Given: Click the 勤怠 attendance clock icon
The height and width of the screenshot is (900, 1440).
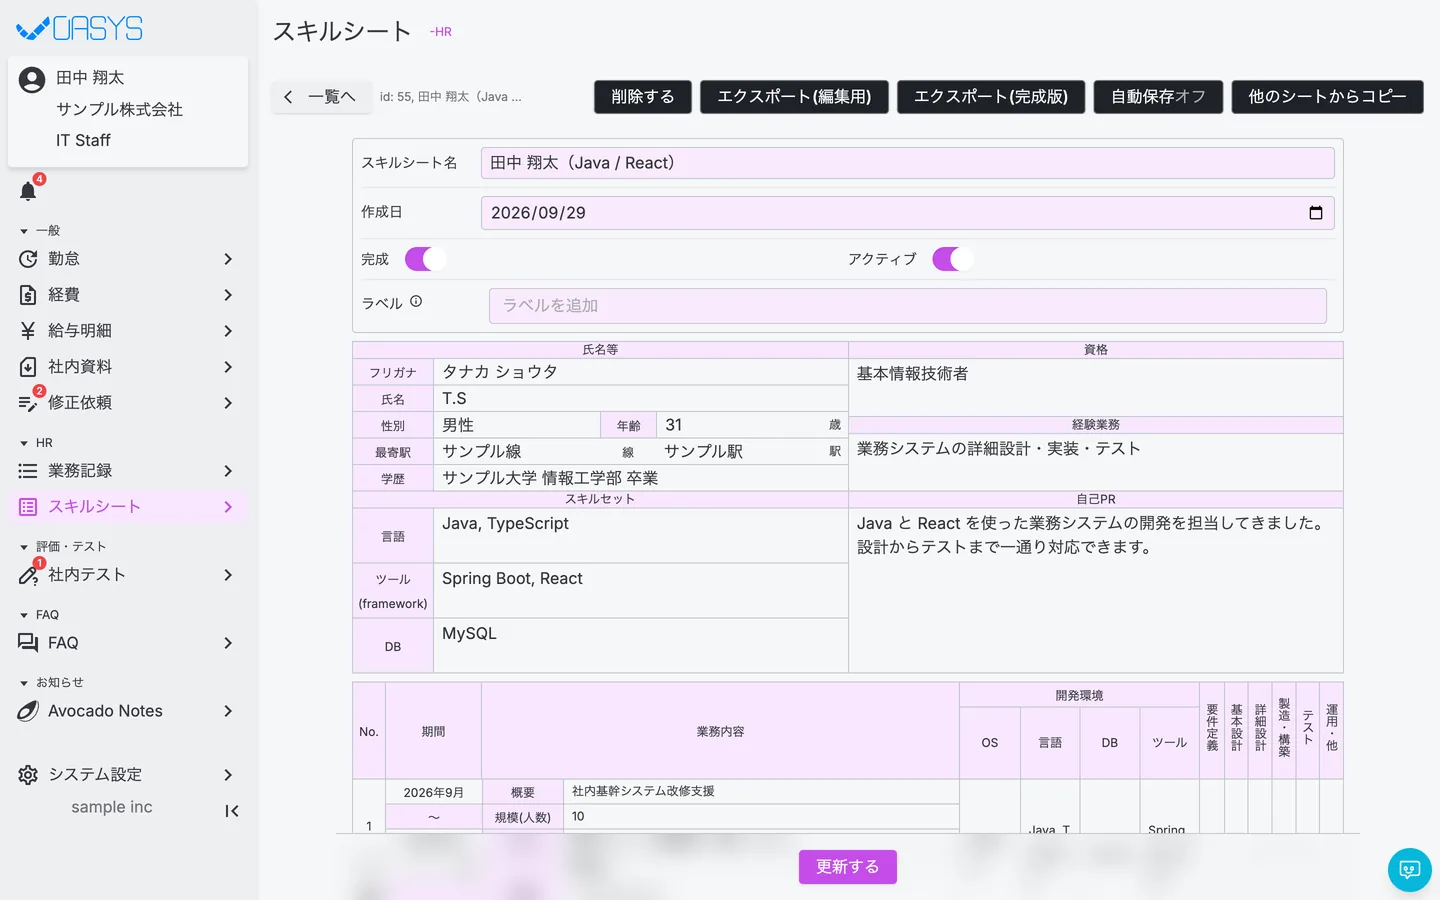Looking at the screenshot, I should [28, 259].
